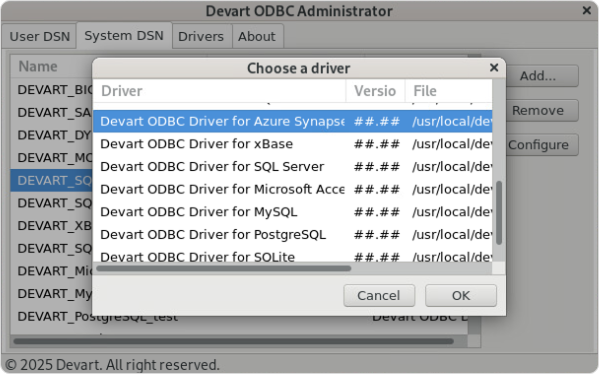Select the DEVART_SA DSN entry
This screenshot has width=599, height=374.
(52, 112)
